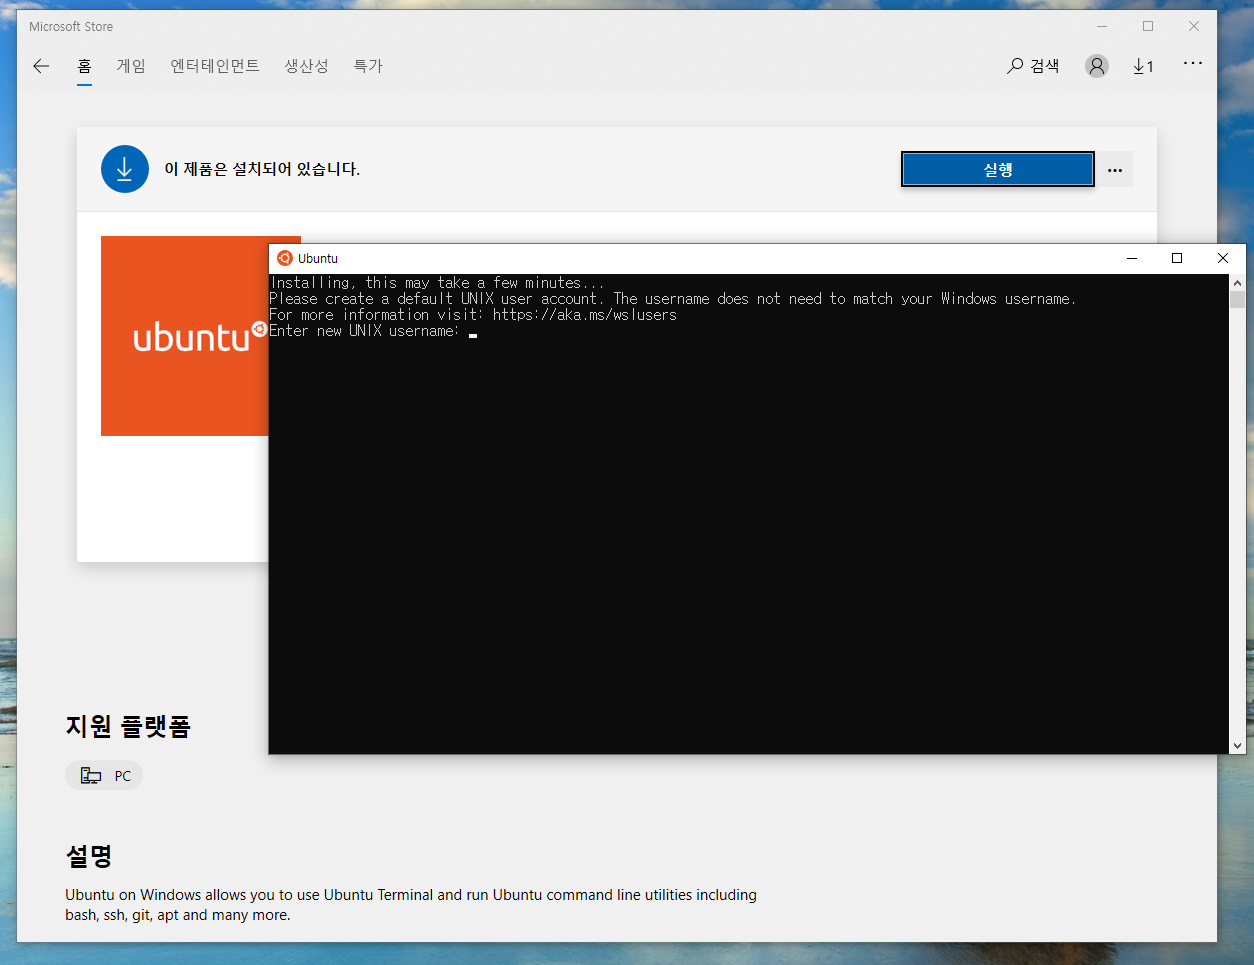Minimize the Microsoft Store window
The height and width of the screenshot is (965, 1254).
click(1102, 26)
